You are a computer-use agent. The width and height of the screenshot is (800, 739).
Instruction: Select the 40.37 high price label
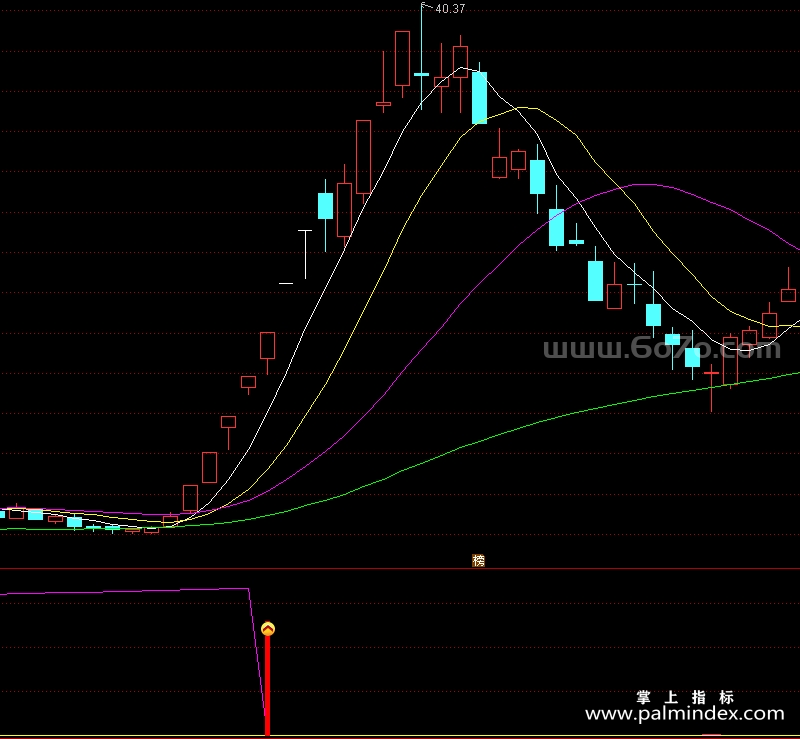[450, 9]
